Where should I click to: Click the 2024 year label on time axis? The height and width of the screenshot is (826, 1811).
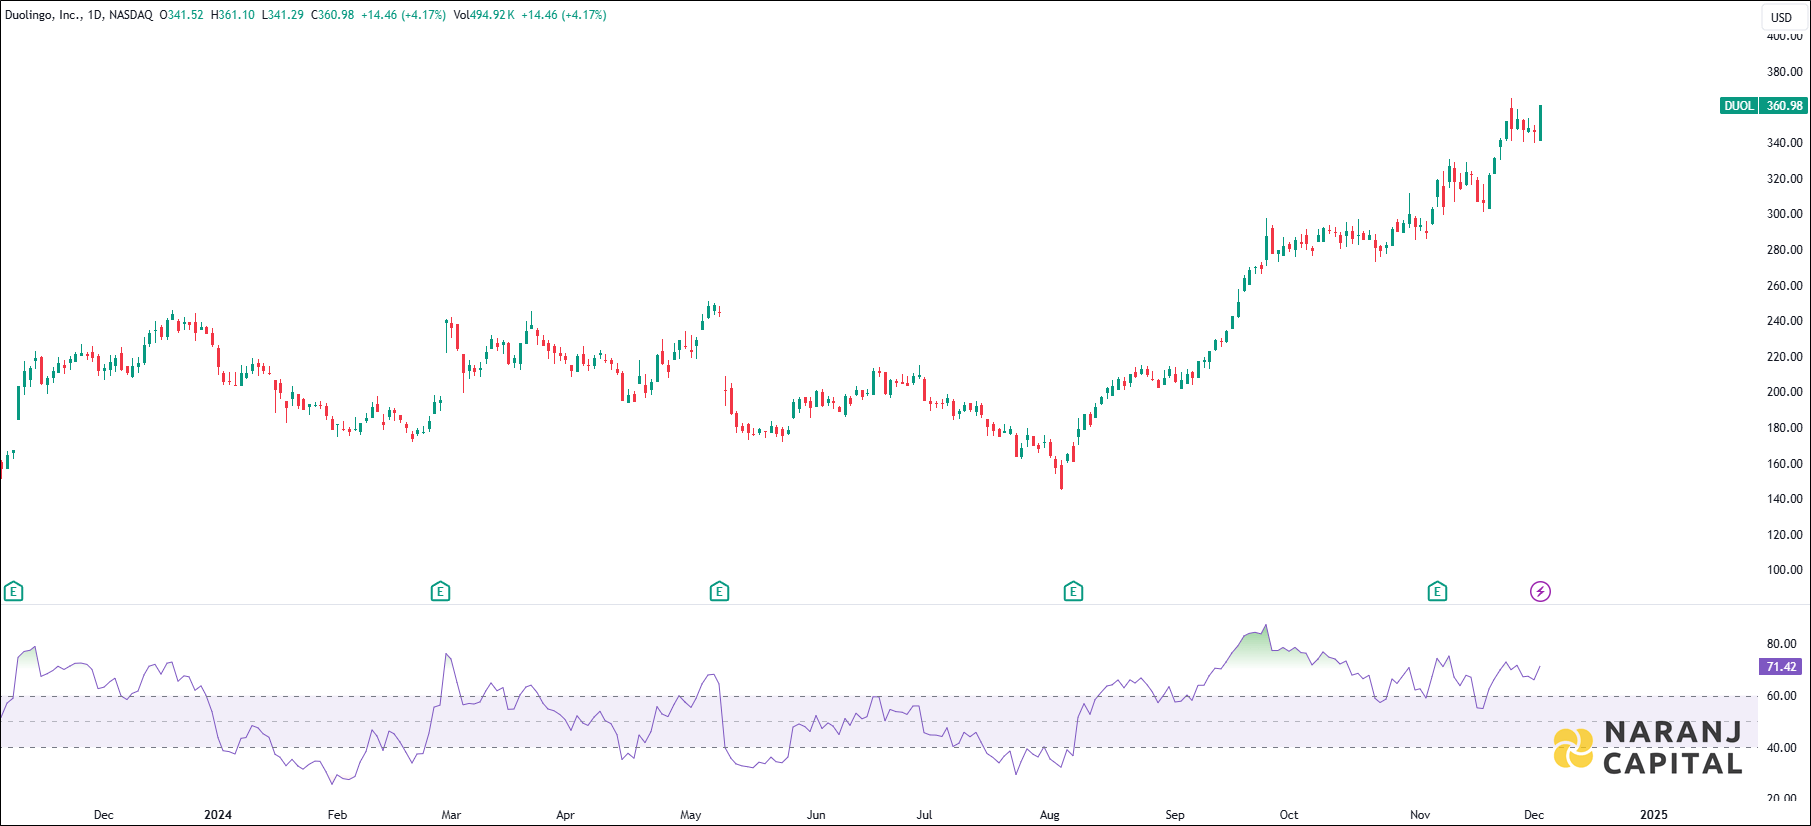pyautogui.click(x=218, y=815)
